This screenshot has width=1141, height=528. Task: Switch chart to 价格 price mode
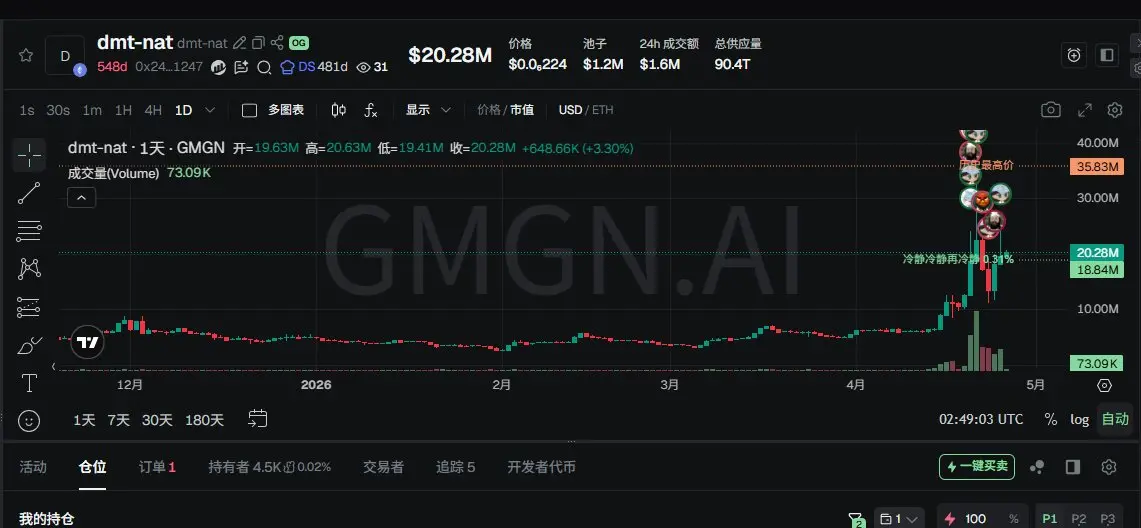488,110
